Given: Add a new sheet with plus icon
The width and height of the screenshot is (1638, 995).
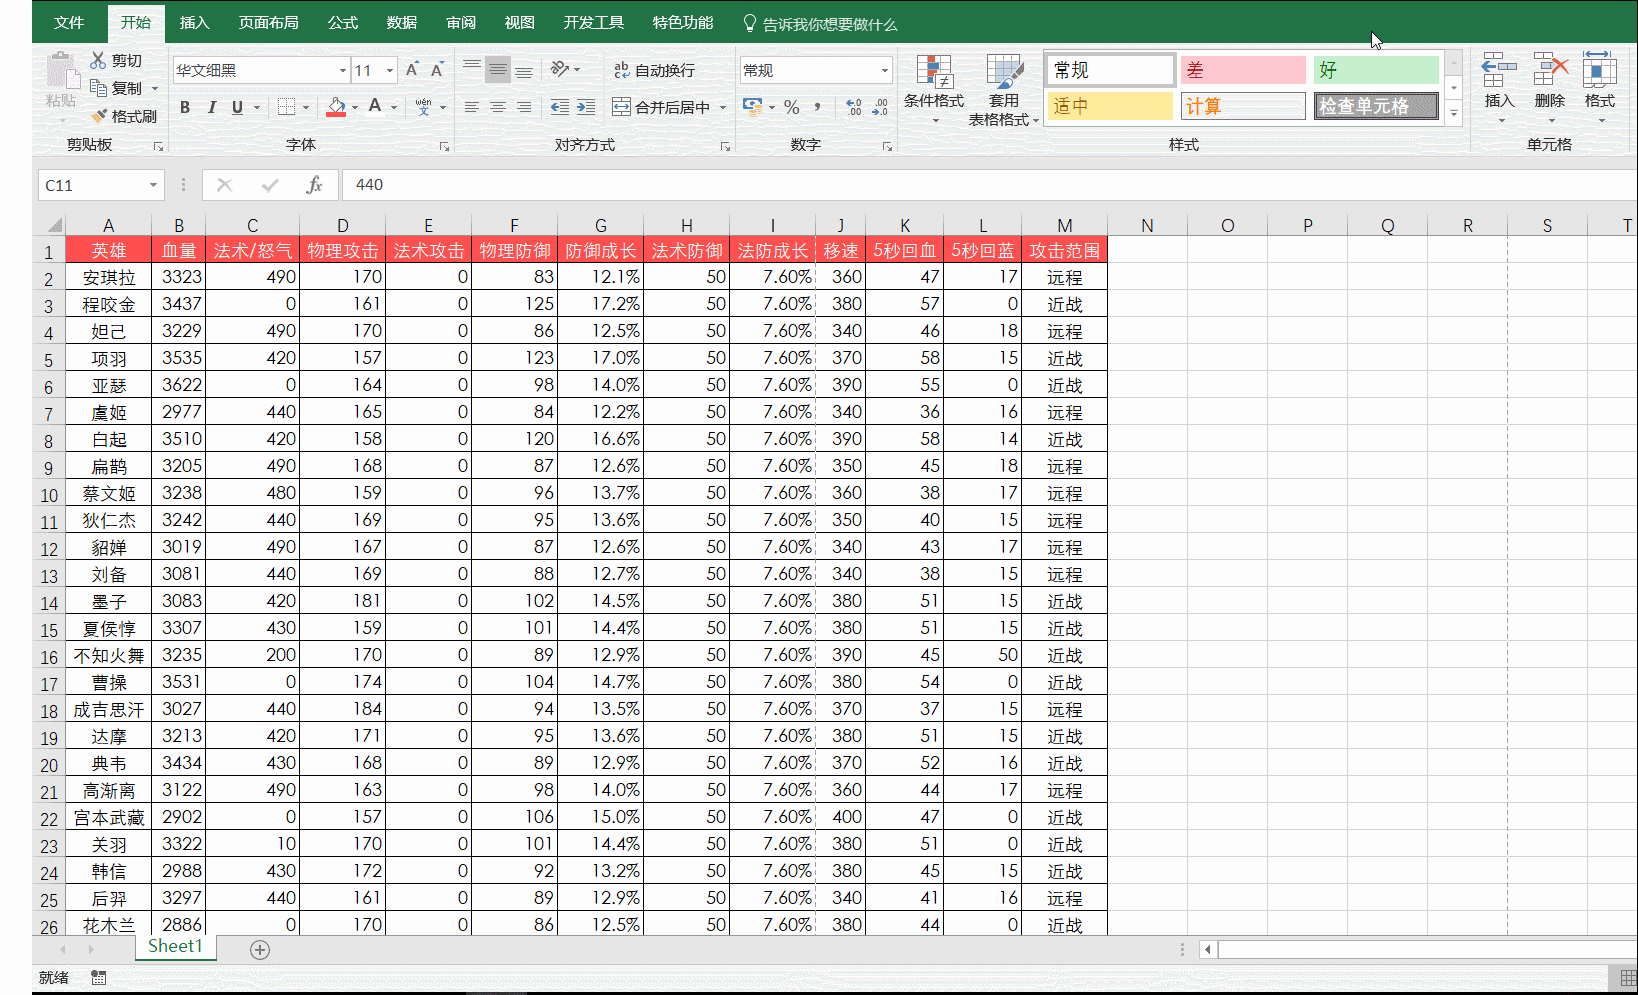Looking at the screenshot, I should coord(260,950).
